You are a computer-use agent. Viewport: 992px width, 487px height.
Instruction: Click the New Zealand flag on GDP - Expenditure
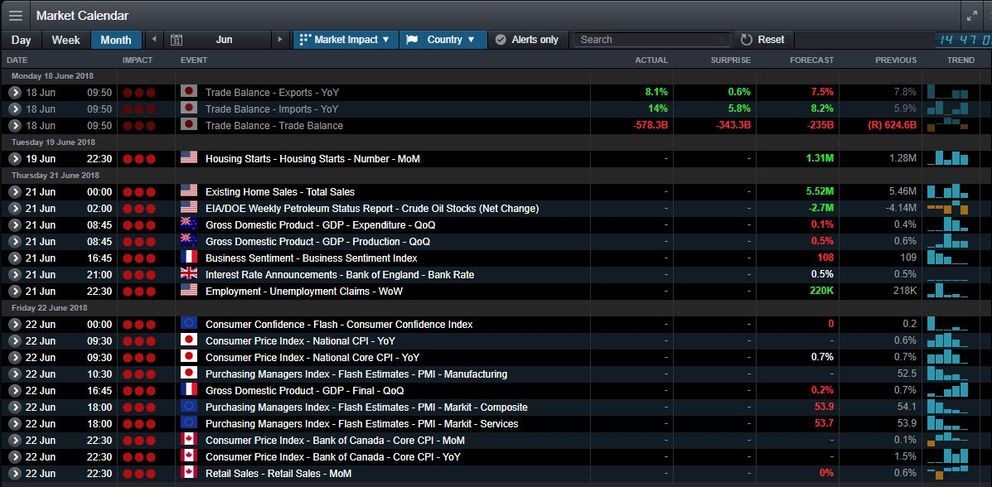pos(189,225)
